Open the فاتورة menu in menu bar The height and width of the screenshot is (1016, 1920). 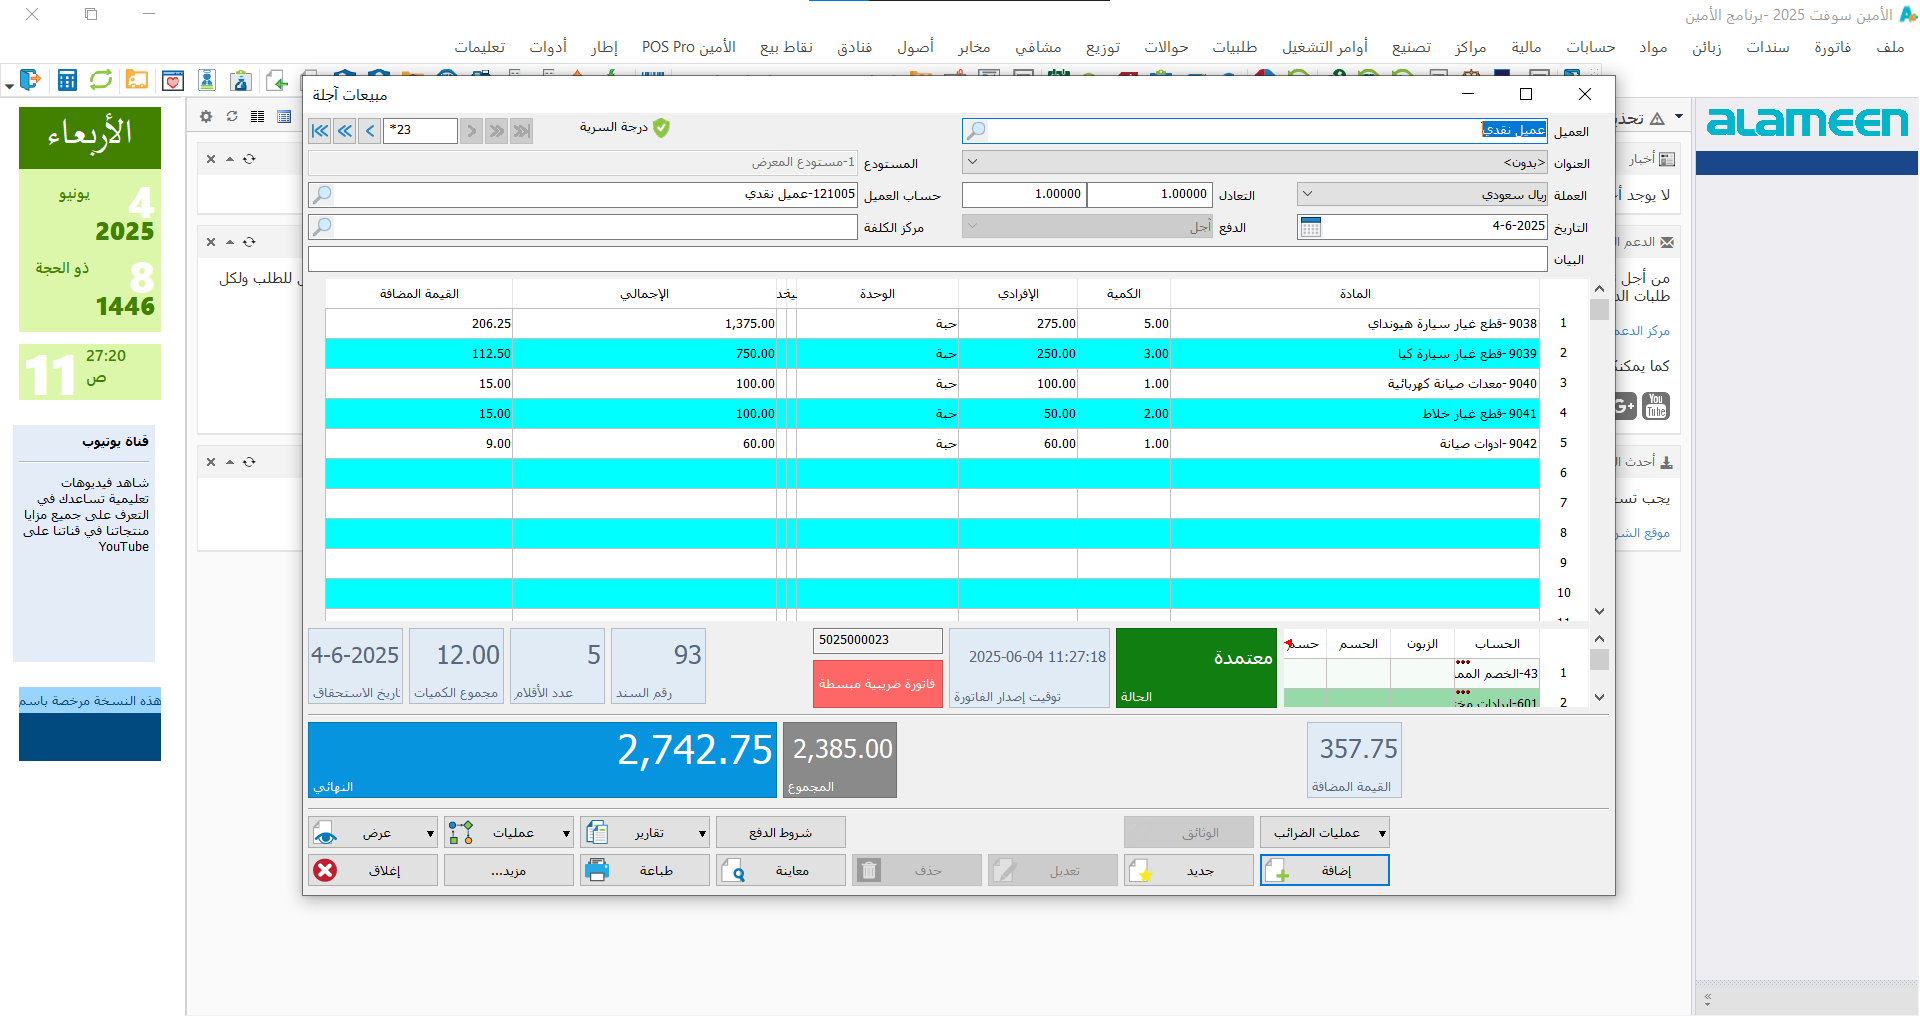click(x=1832, y=47)
